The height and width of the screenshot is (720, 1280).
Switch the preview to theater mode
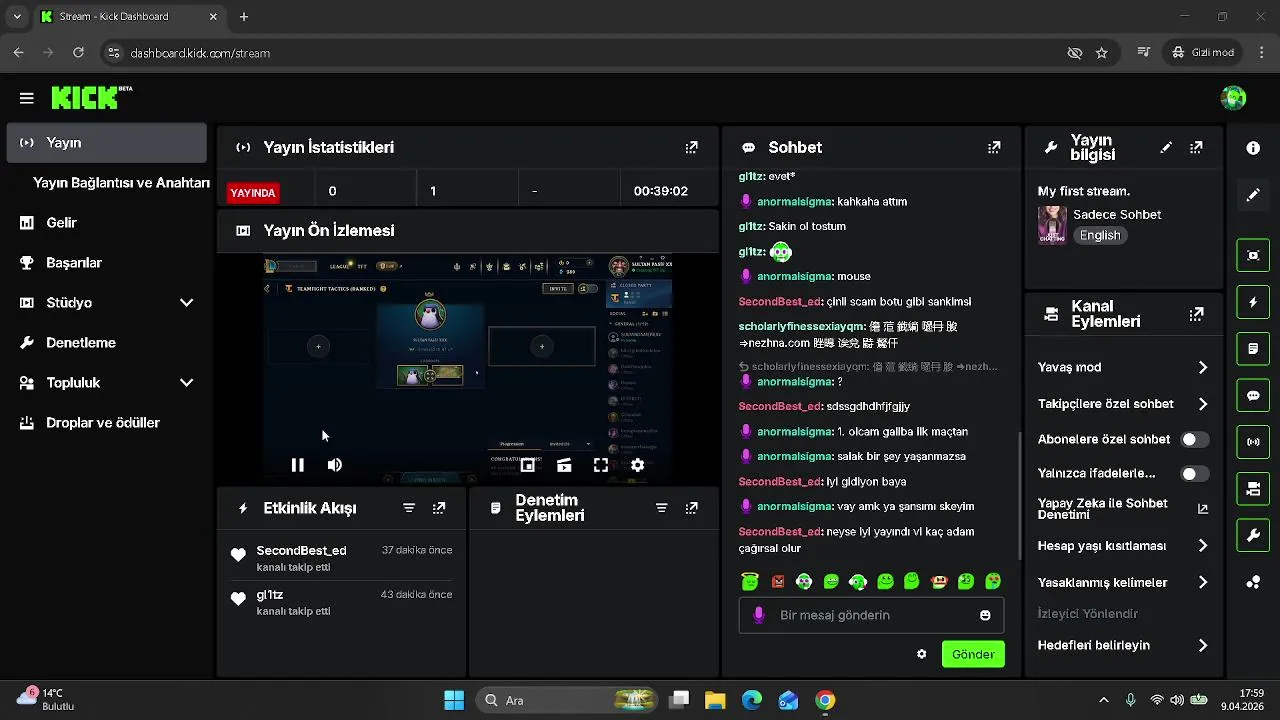(564, 465)
